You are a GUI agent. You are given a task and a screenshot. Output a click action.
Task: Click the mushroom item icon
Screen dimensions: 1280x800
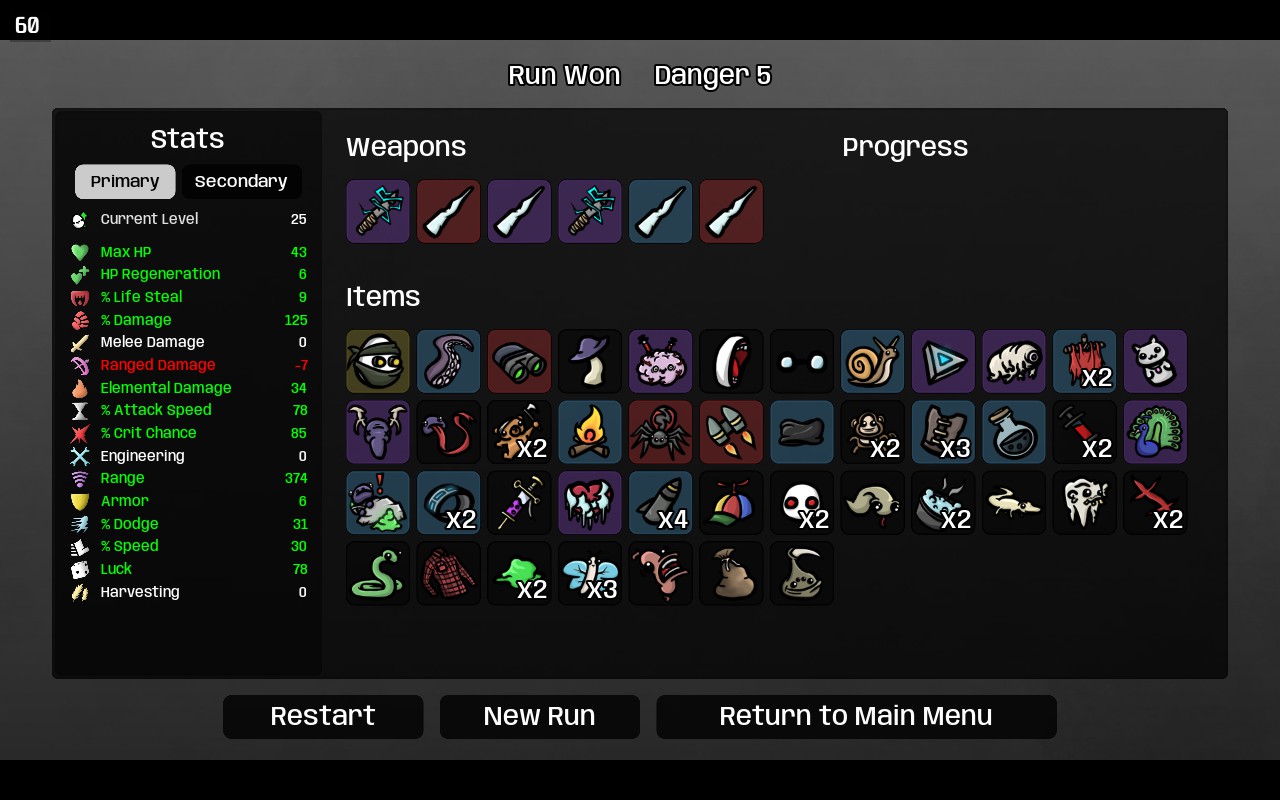coord(590,361)
